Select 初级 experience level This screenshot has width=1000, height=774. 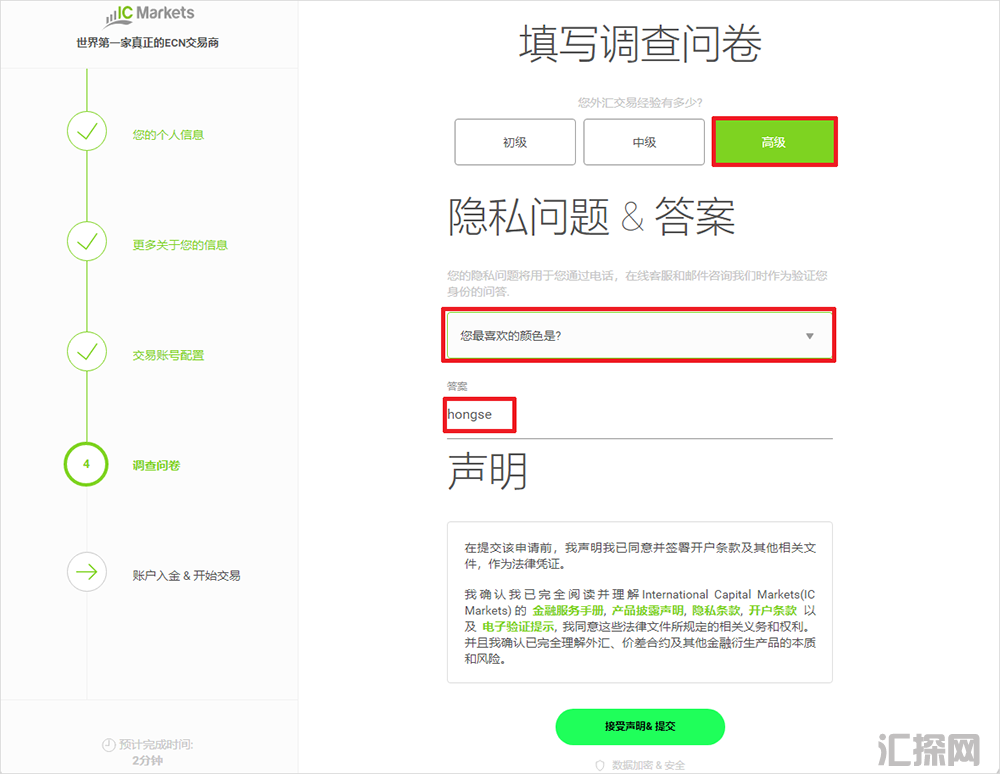tap(514, 142)
